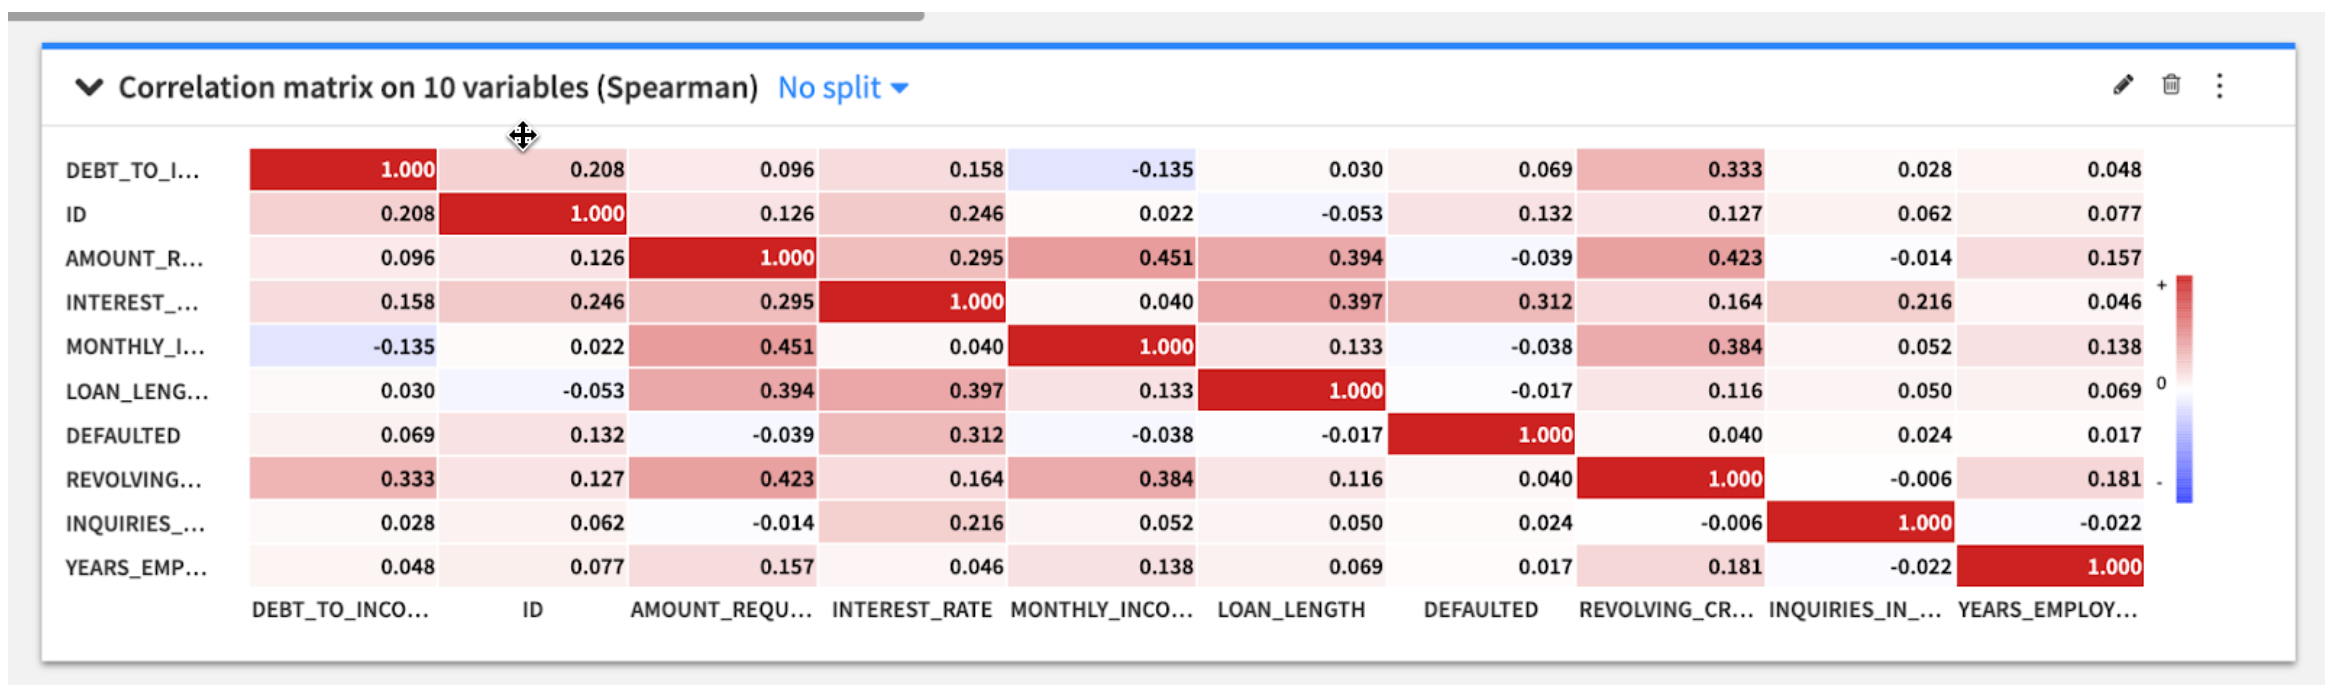Click the DEBT_TO_INCO... column header
Screen dimensions: 2344x692
pos(340,610)
